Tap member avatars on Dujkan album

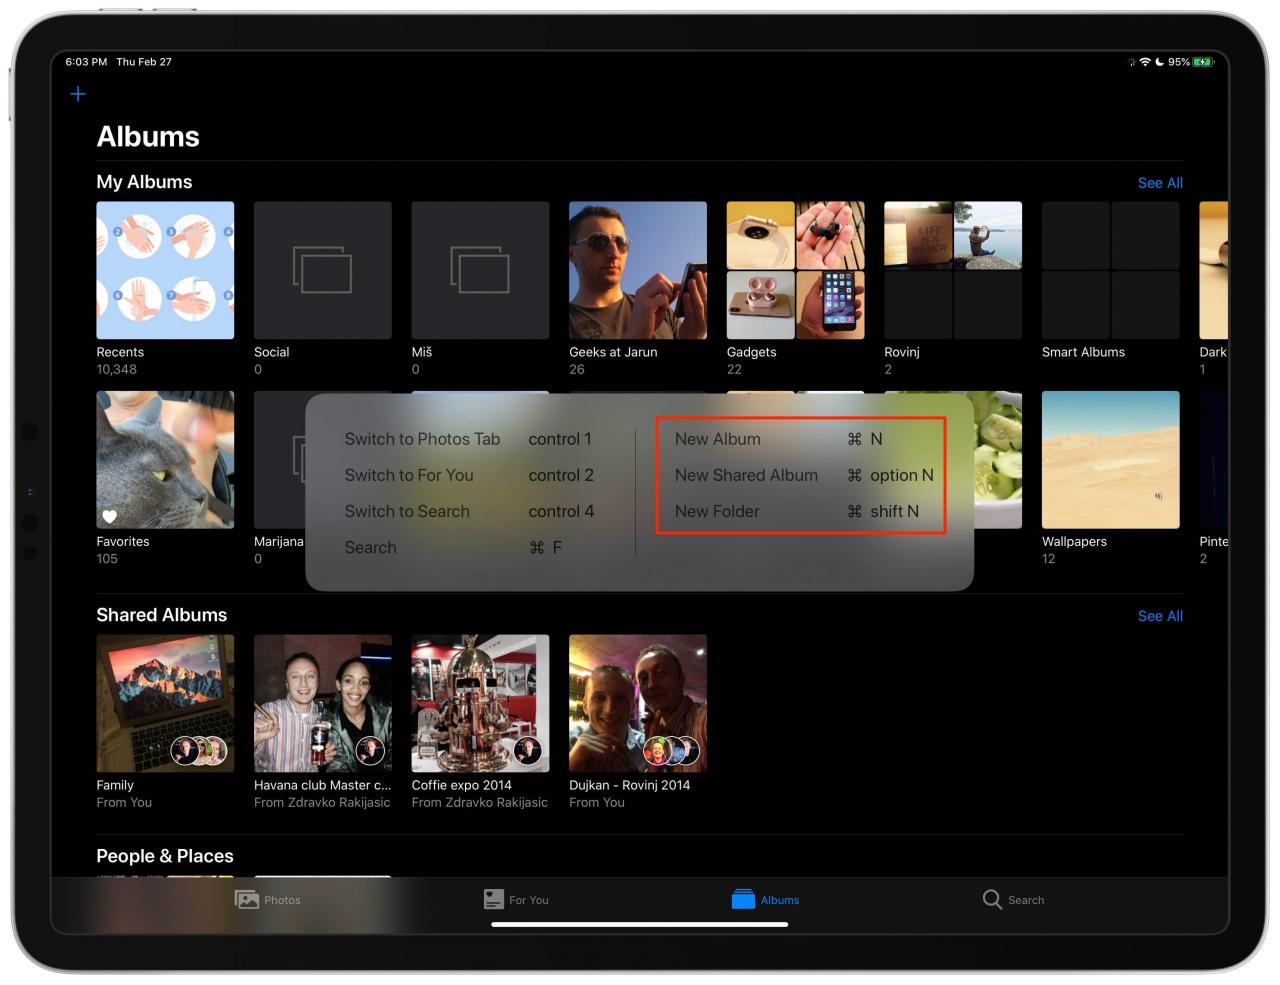671,750
